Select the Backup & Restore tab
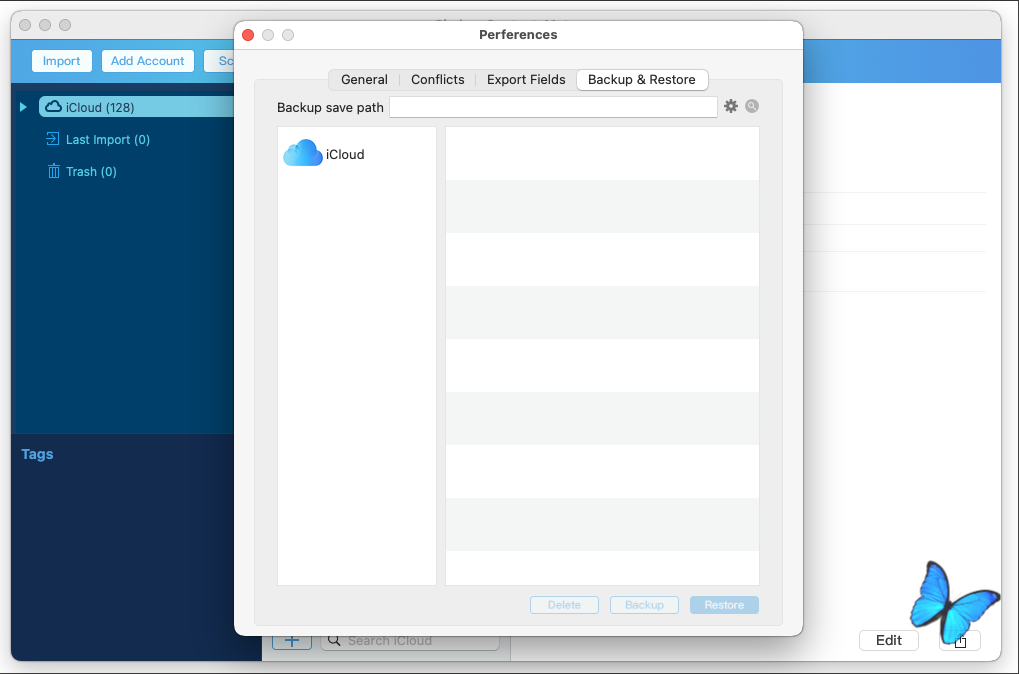Viewport: 1019px width, 674px height. point(641,80)
